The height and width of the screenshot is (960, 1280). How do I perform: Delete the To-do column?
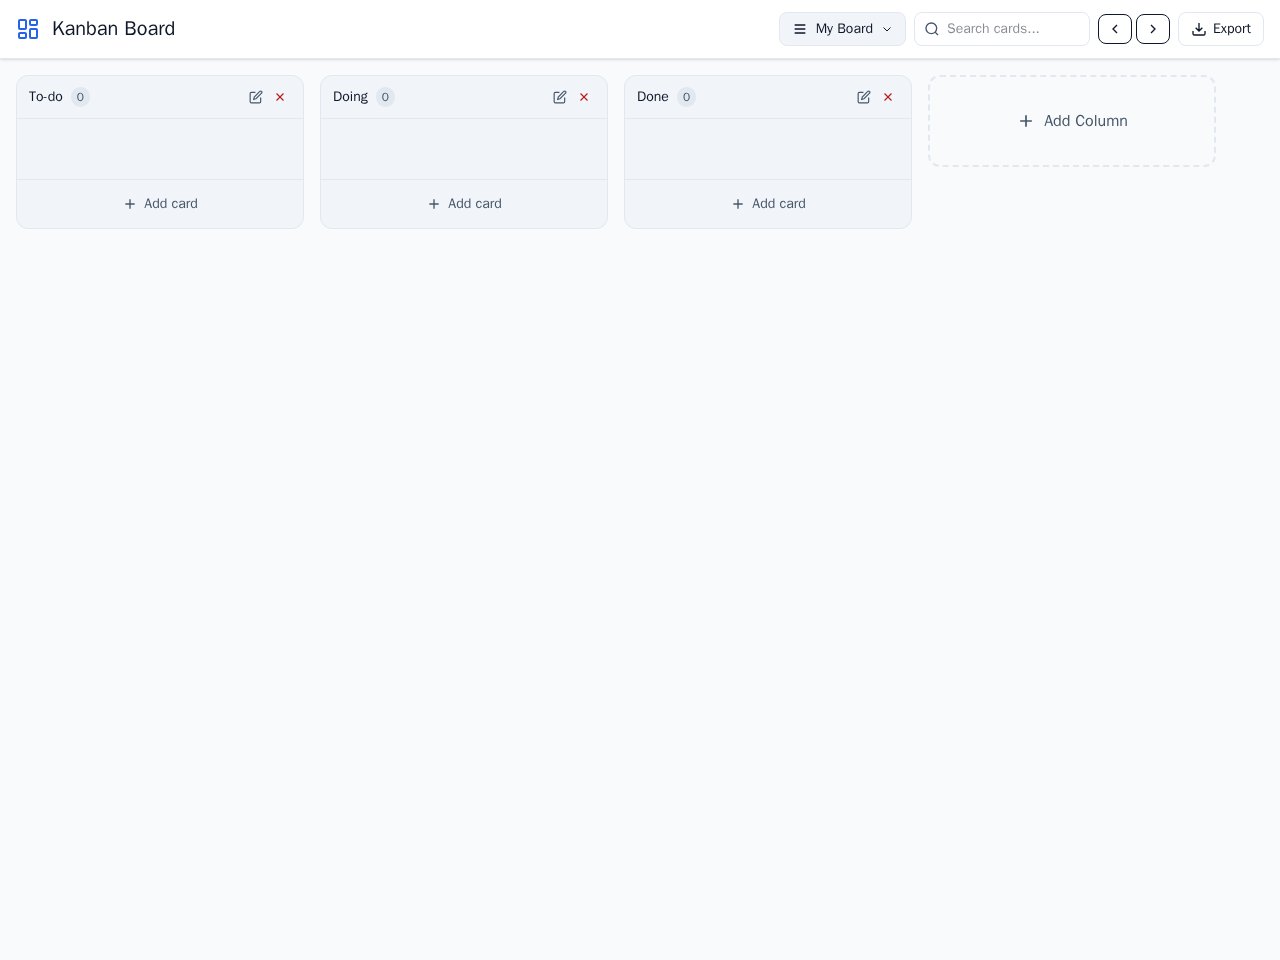(x=280, y=97)
